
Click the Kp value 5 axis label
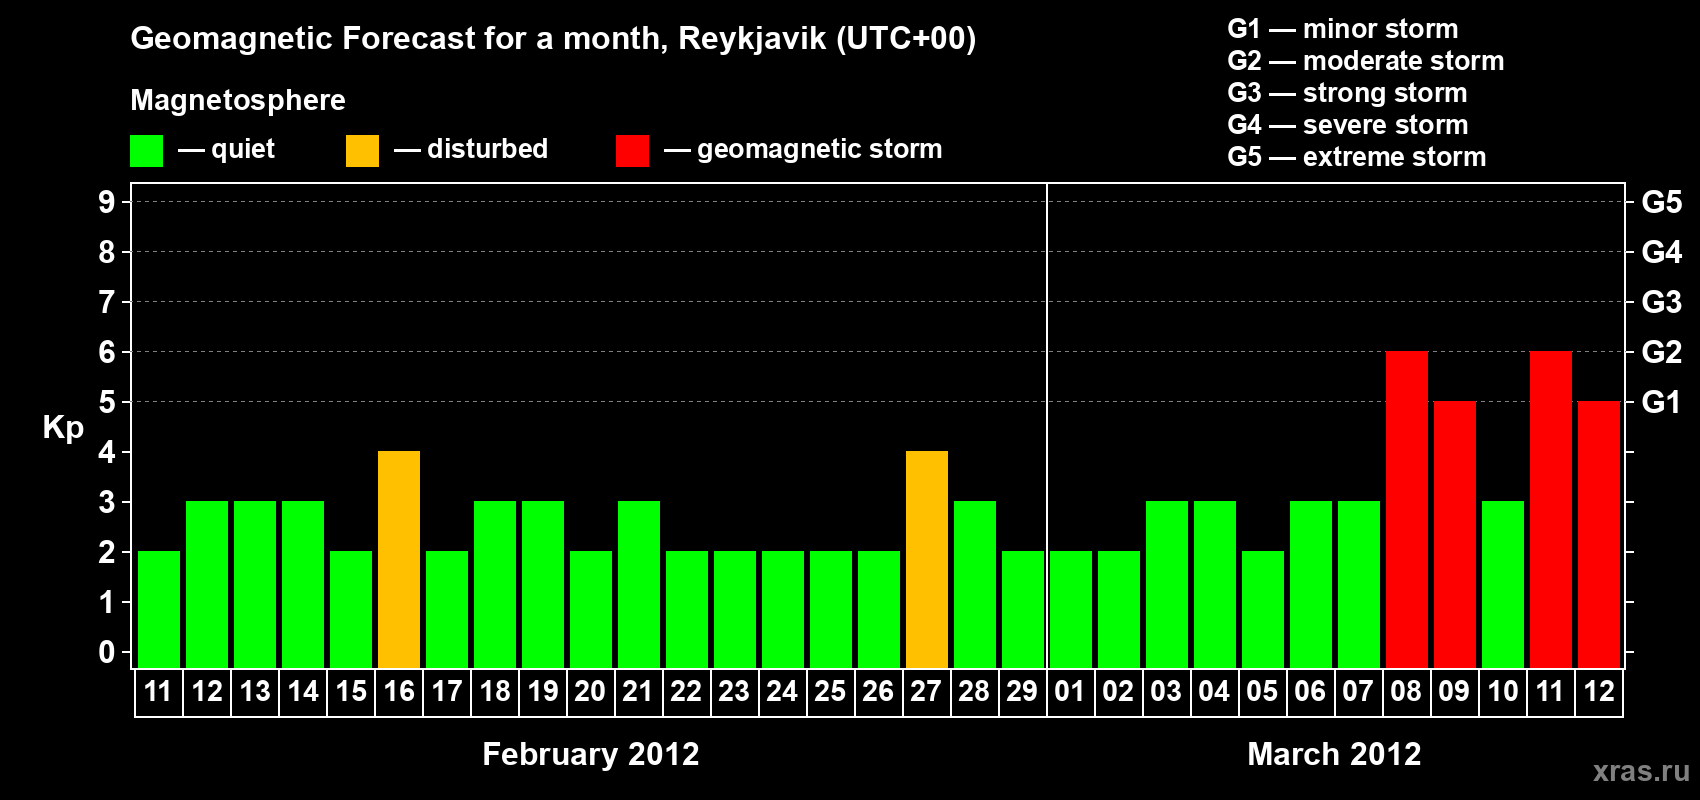point(107,402)
